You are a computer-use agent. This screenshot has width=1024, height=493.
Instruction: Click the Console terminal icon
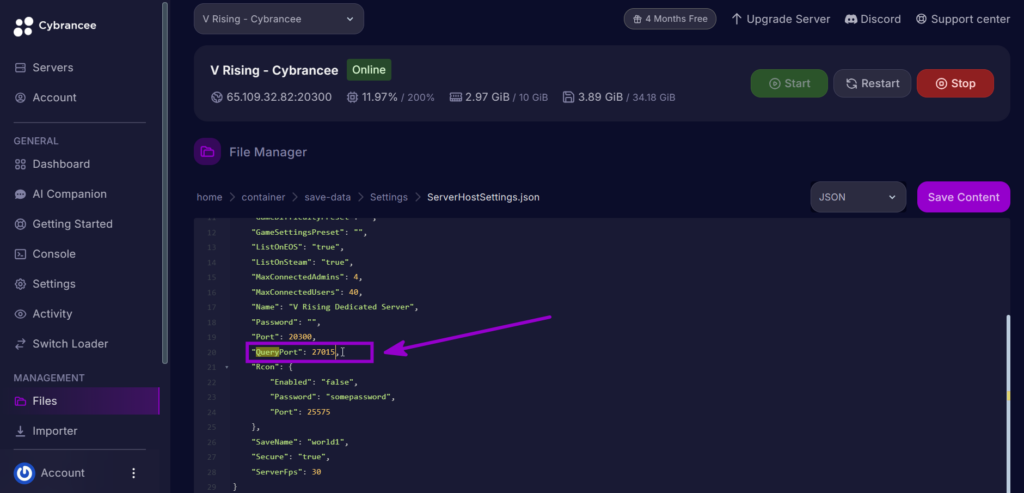20,255
